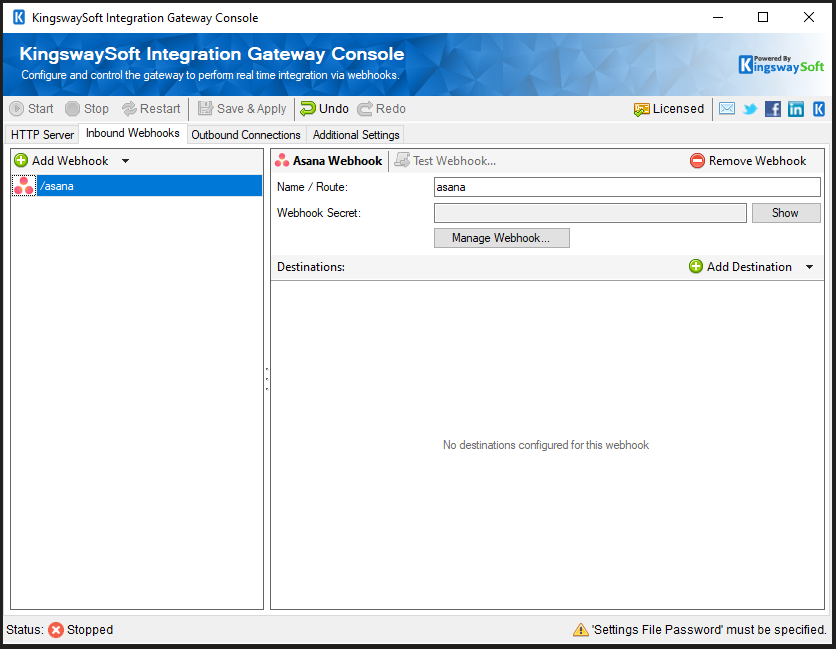
Task: Click the LinkedIn icon
Action: 796,109
